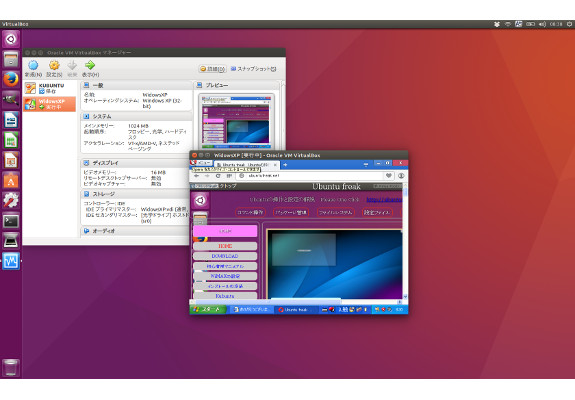This screenshot has width=575, height=400.
Task: Select the KUBUNTU virtual machine
Action: 49,88
